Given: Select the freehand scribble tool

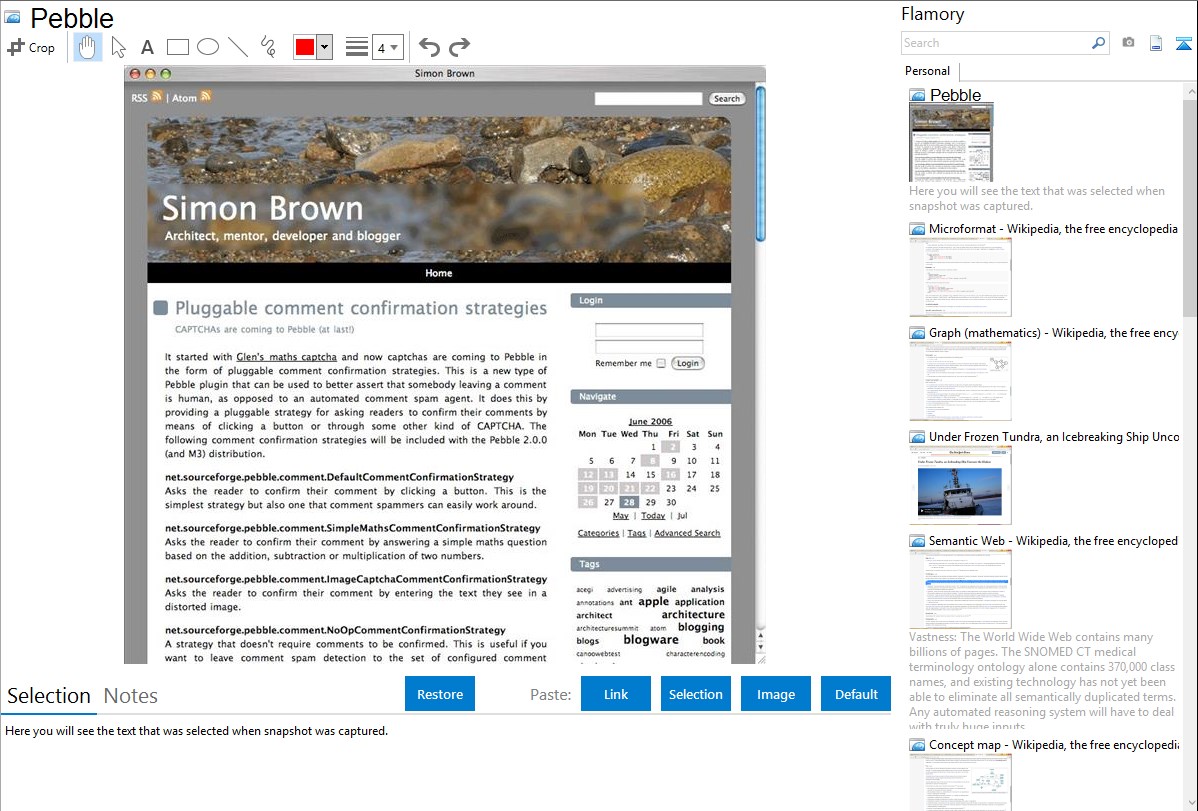Looking at the screenshot, I should coord(268,47).
